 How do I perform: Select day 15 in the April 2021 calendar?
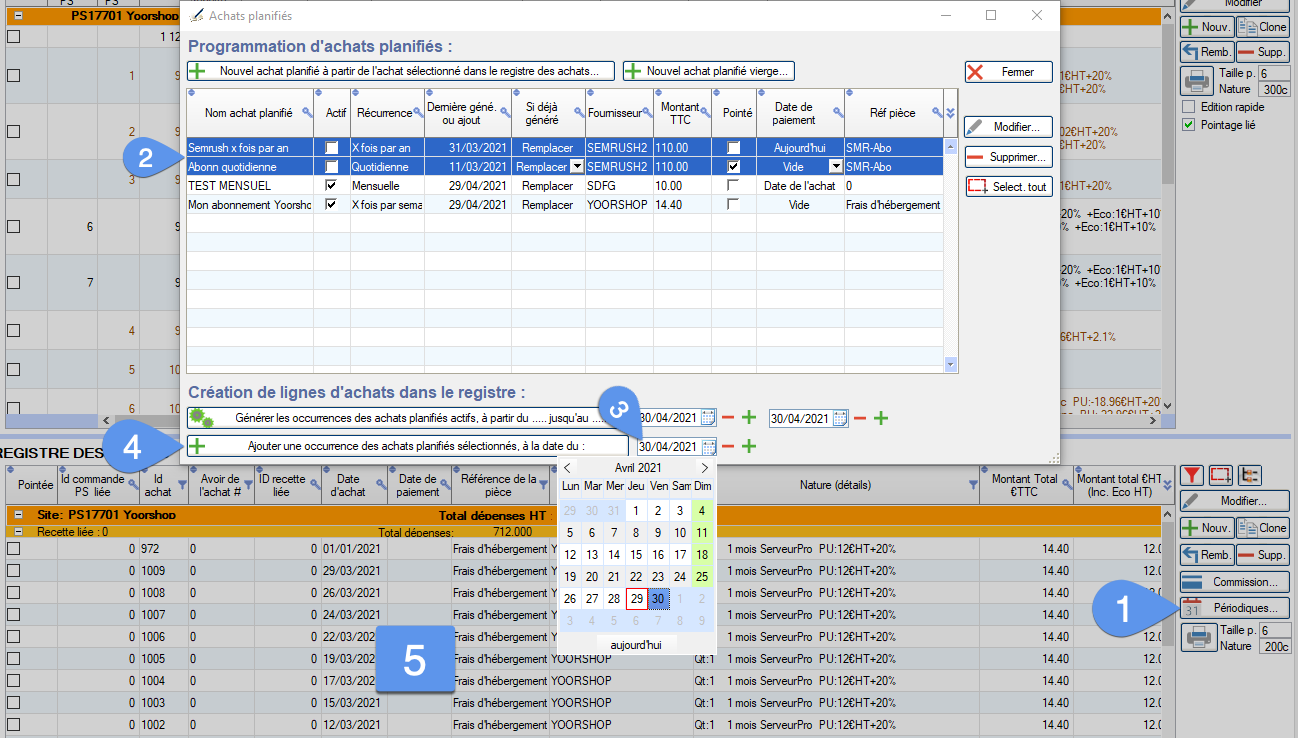pos(636,555)
